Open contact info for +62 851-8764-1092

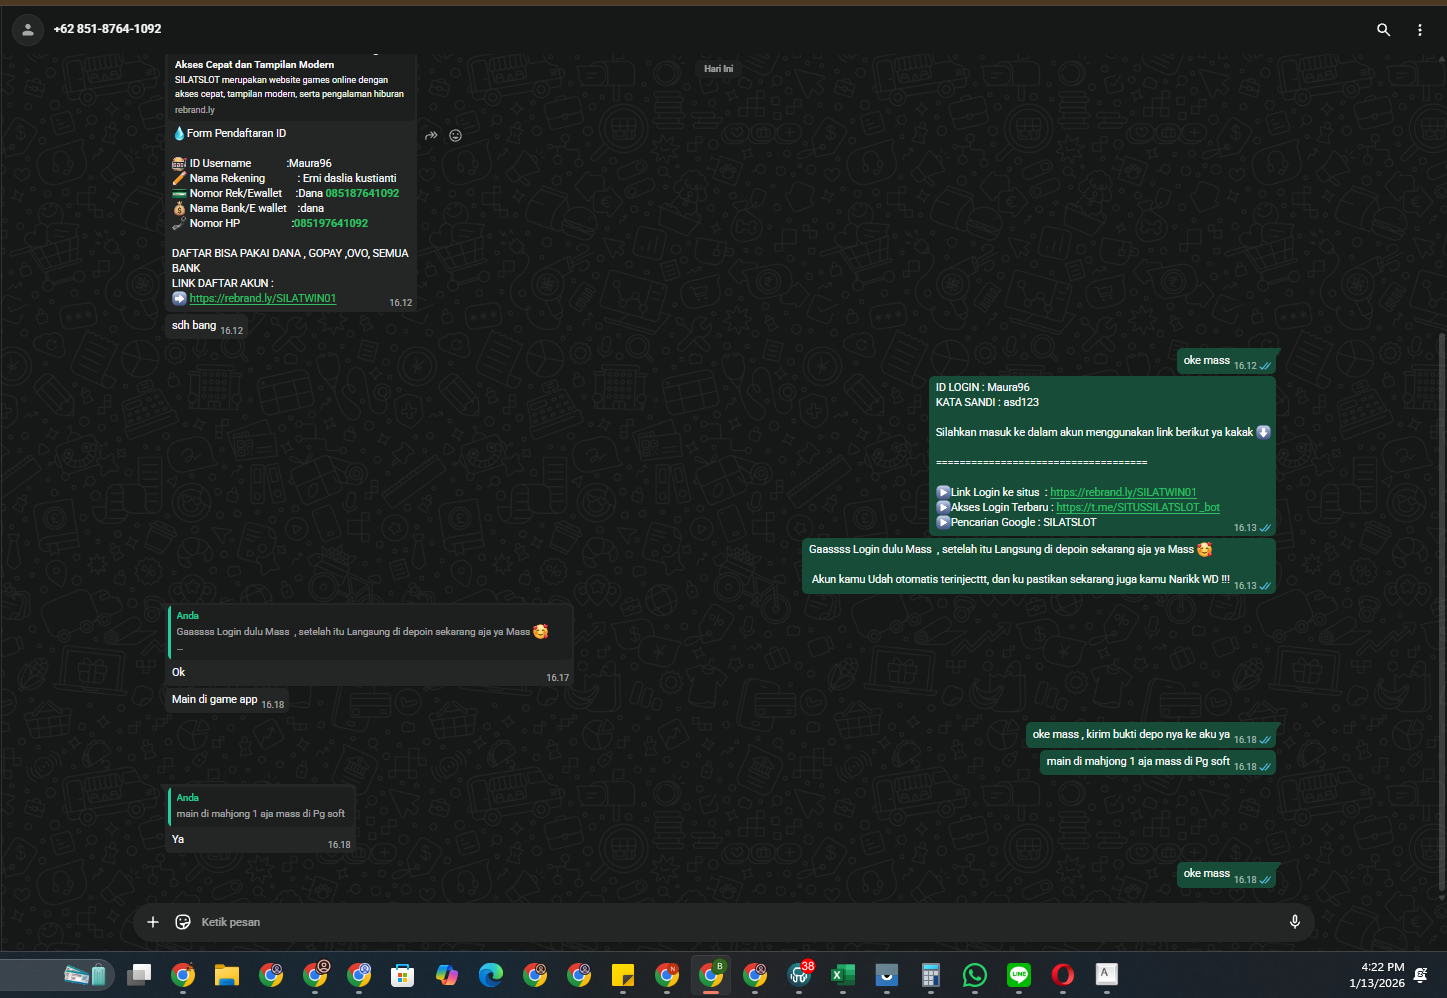tap(107, 29)
